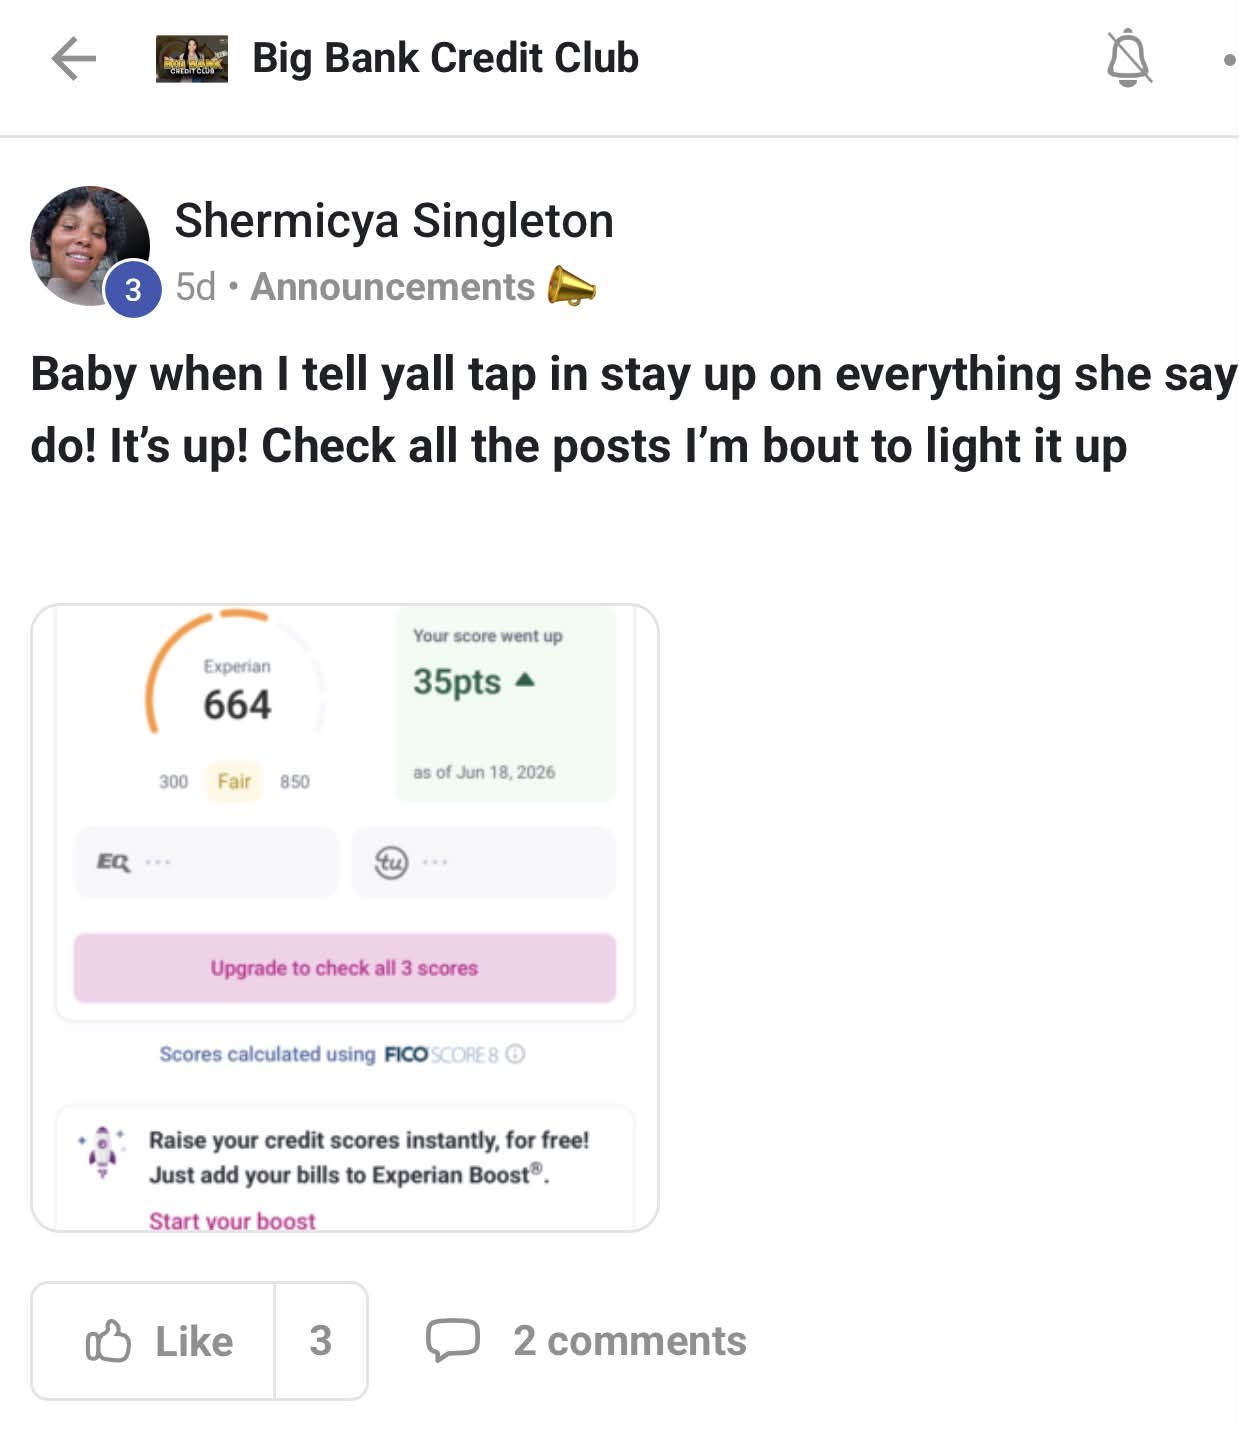Tap the Experian Boost rocket icon
1239x1430 pixels.
(x=102, y=1150)
